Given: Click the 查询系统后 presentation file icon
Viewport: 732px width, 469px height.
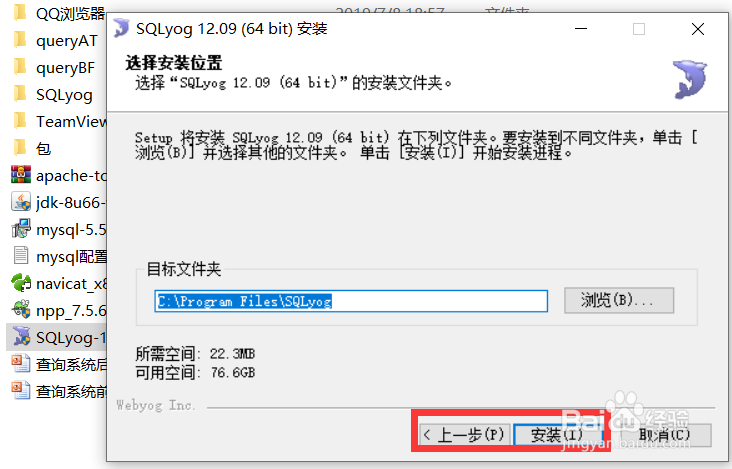Looking at the screenshot, I should 21,364.
